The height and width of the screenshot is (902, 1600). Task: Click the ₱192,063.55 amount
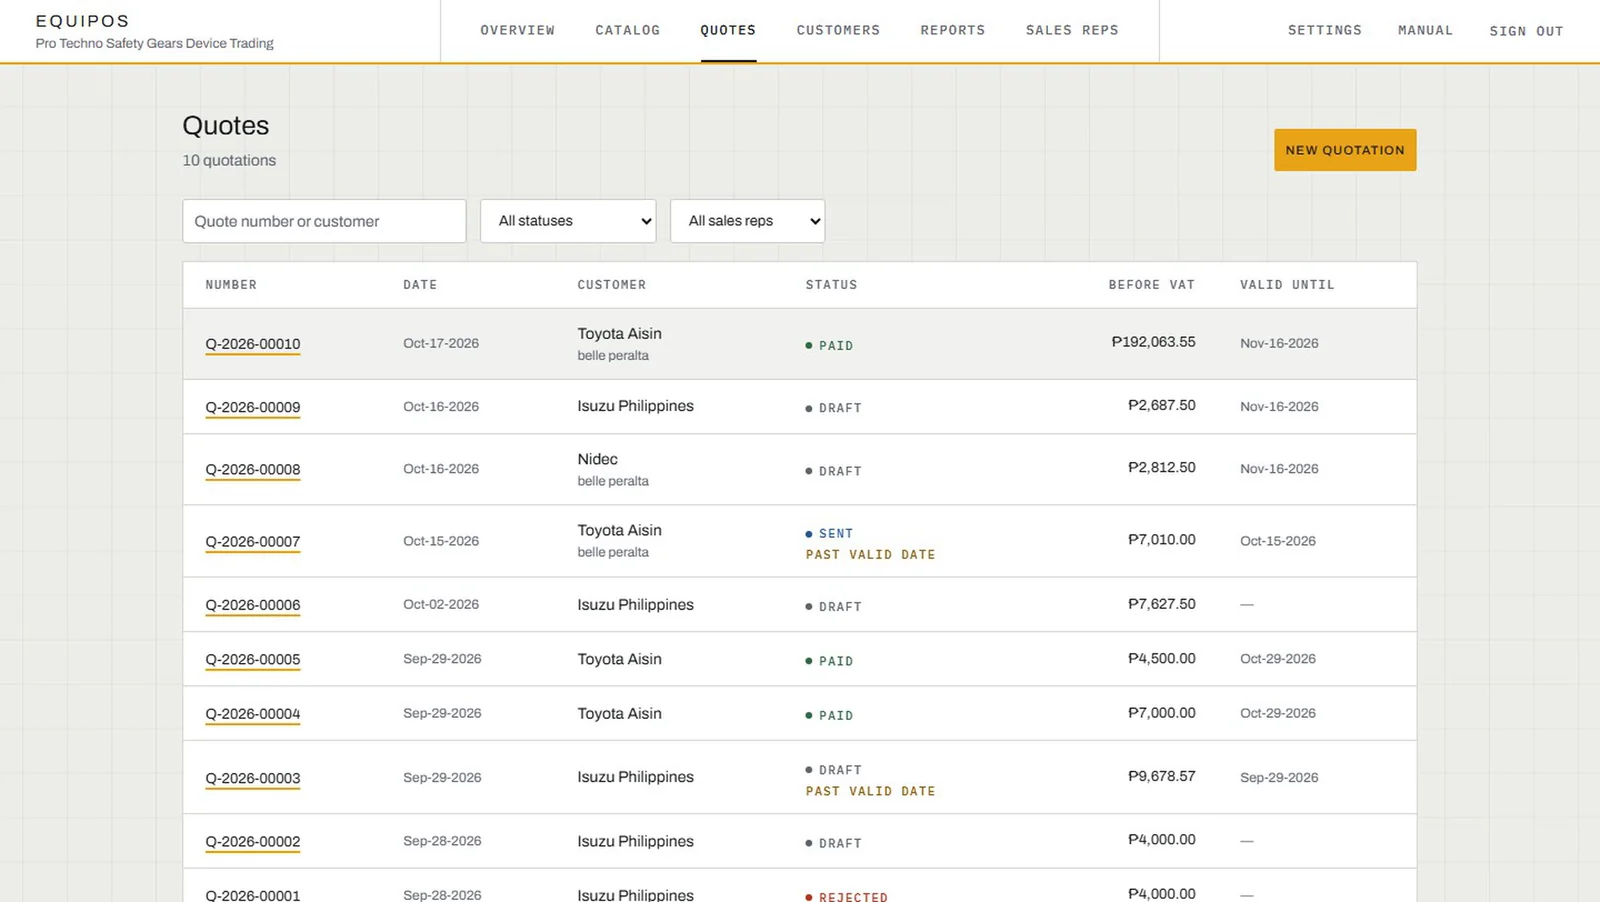click(1153, 342)
